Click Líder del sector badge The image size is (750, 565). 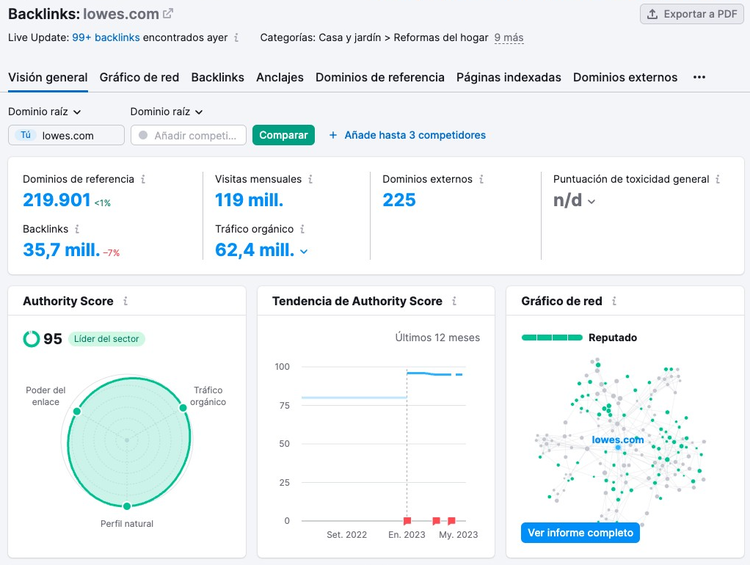[106, 339]
